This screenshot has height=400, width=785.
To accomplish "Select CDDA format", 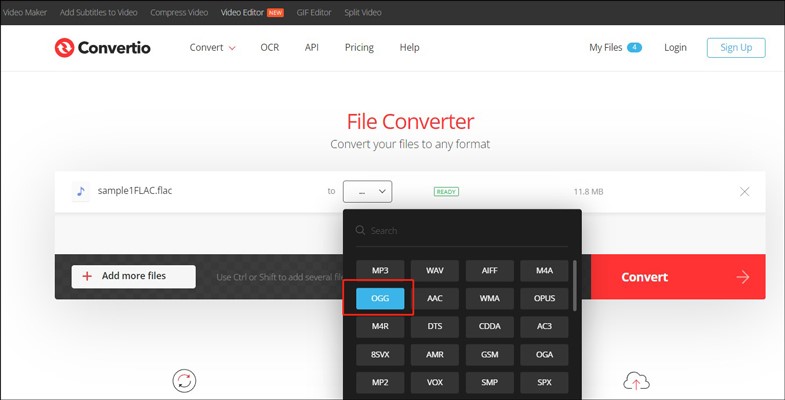I will tap(490, 326).
